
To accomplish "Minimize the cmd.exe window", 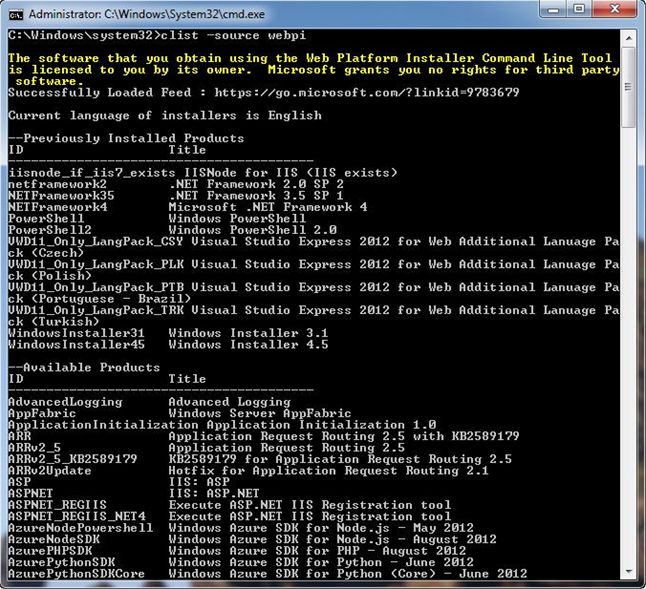I will (x=553, y=9).
